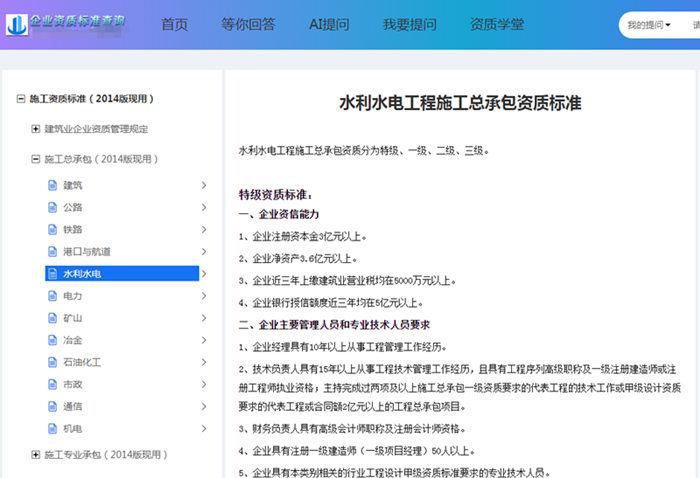
Task: Click the site logo 企业资质标准查询
Action: pos(65,24)
